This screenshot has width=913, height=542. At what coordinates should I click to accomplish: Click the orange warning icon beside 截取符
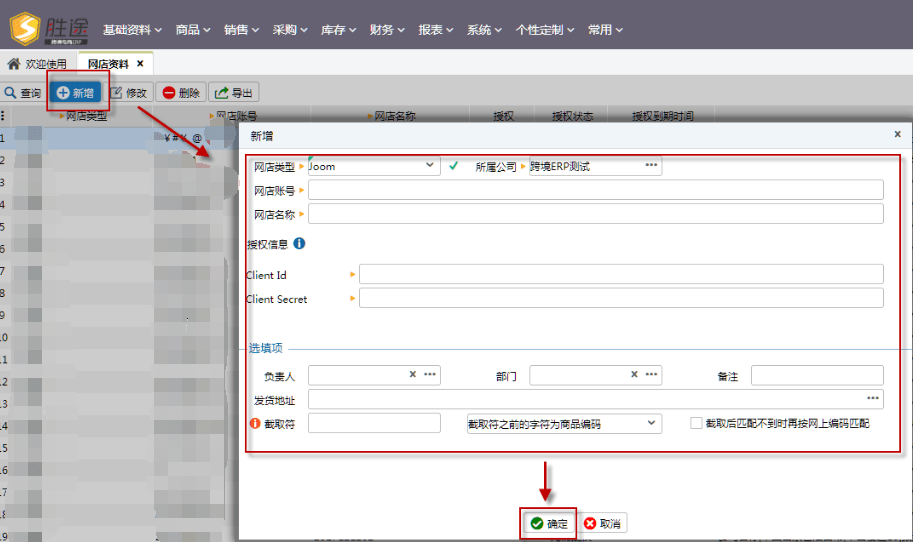(x=255, y=423)
